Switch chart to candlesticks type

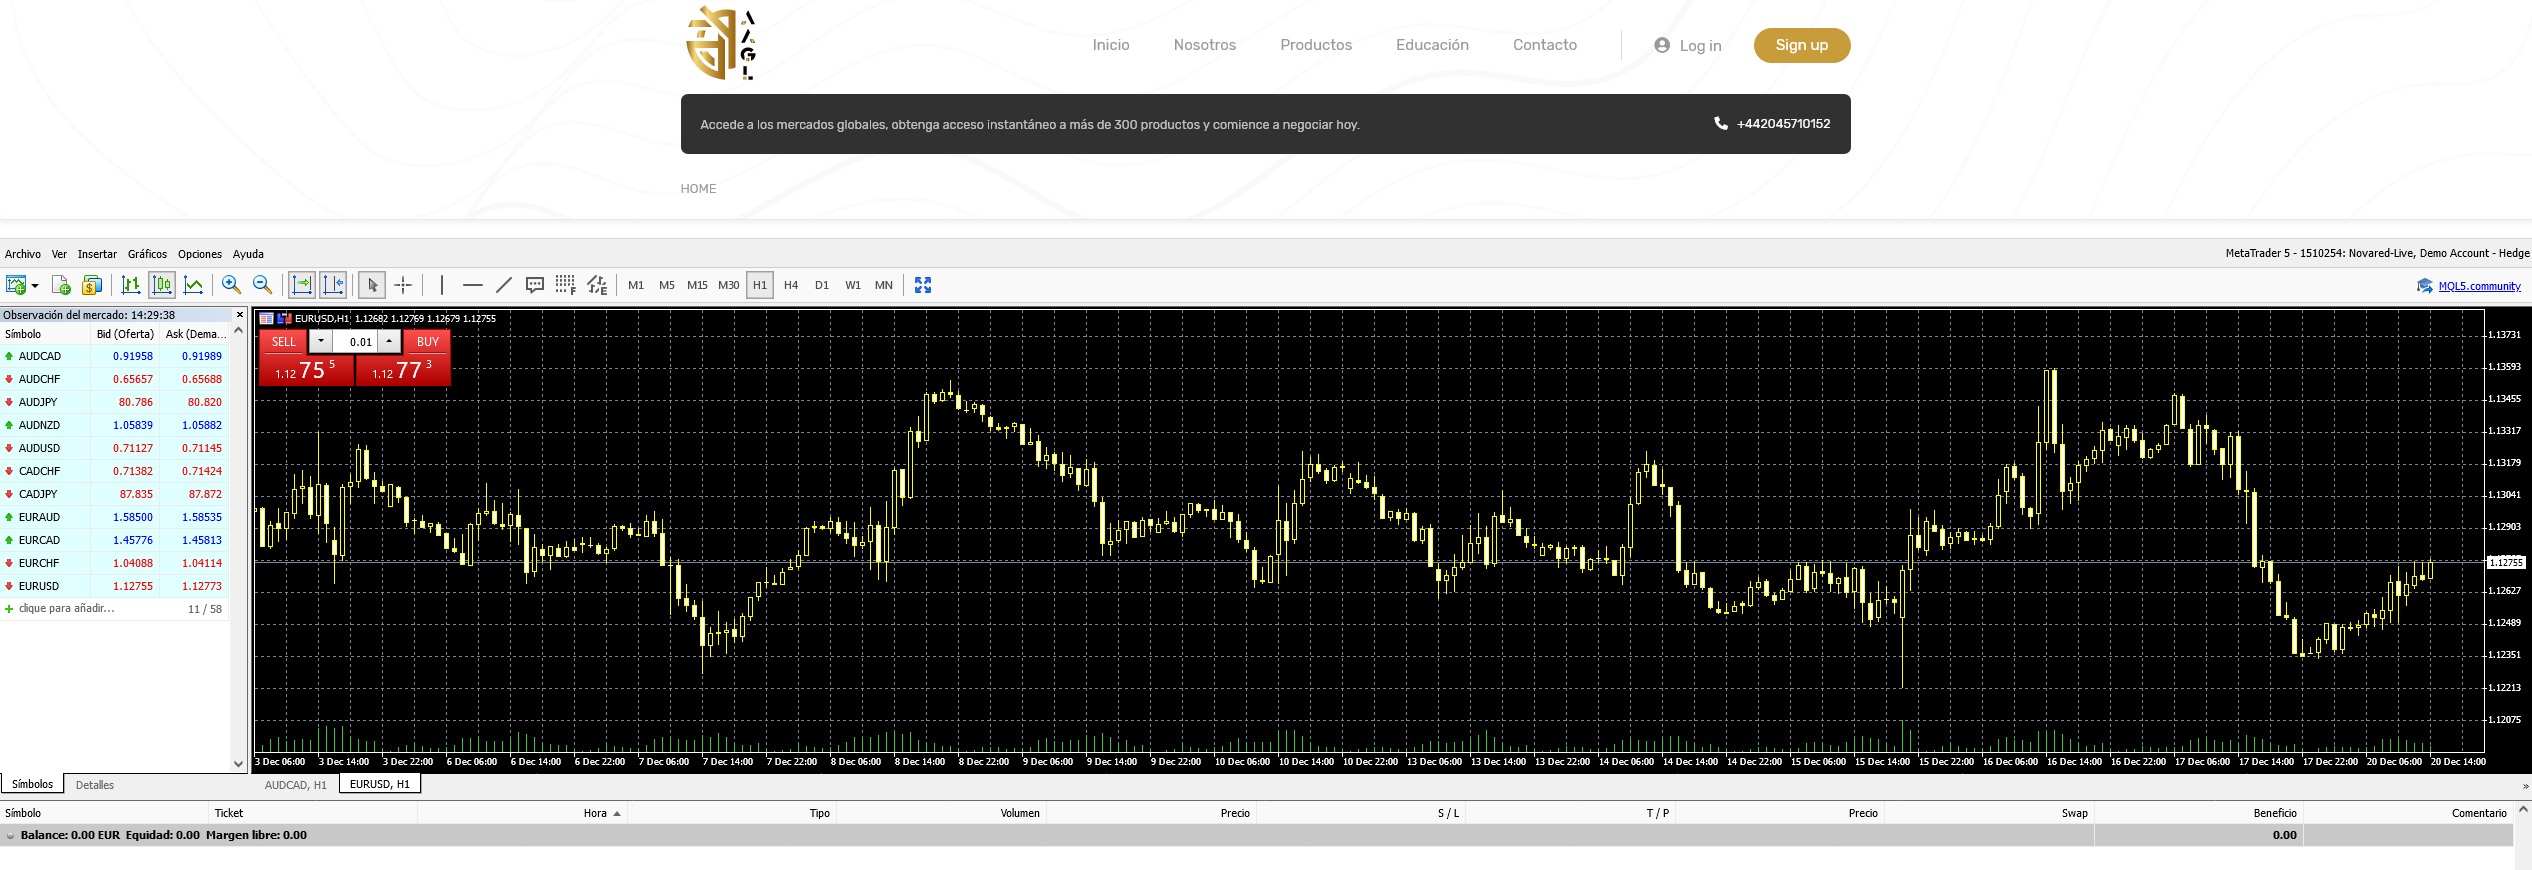162,285
